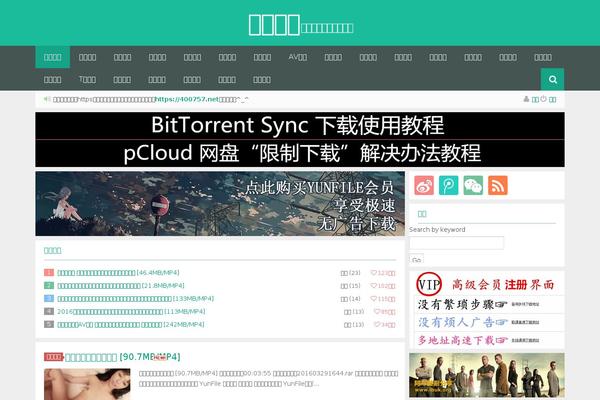Open the movie cast poster thumbnail
Image resolution: width=600 pixels, height=400 pixels.
[x=487, y=375]
